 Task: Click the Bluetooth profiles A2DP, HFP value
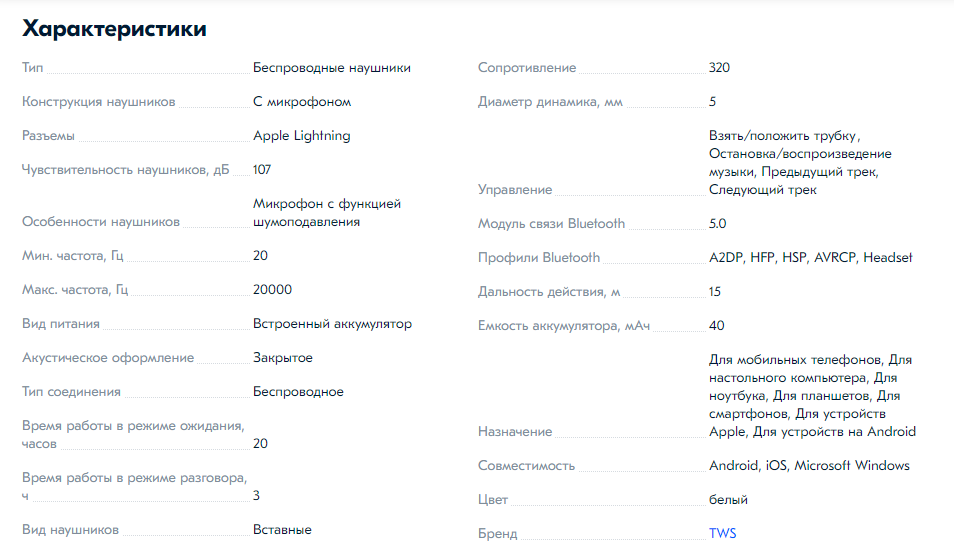pos(810,257)
